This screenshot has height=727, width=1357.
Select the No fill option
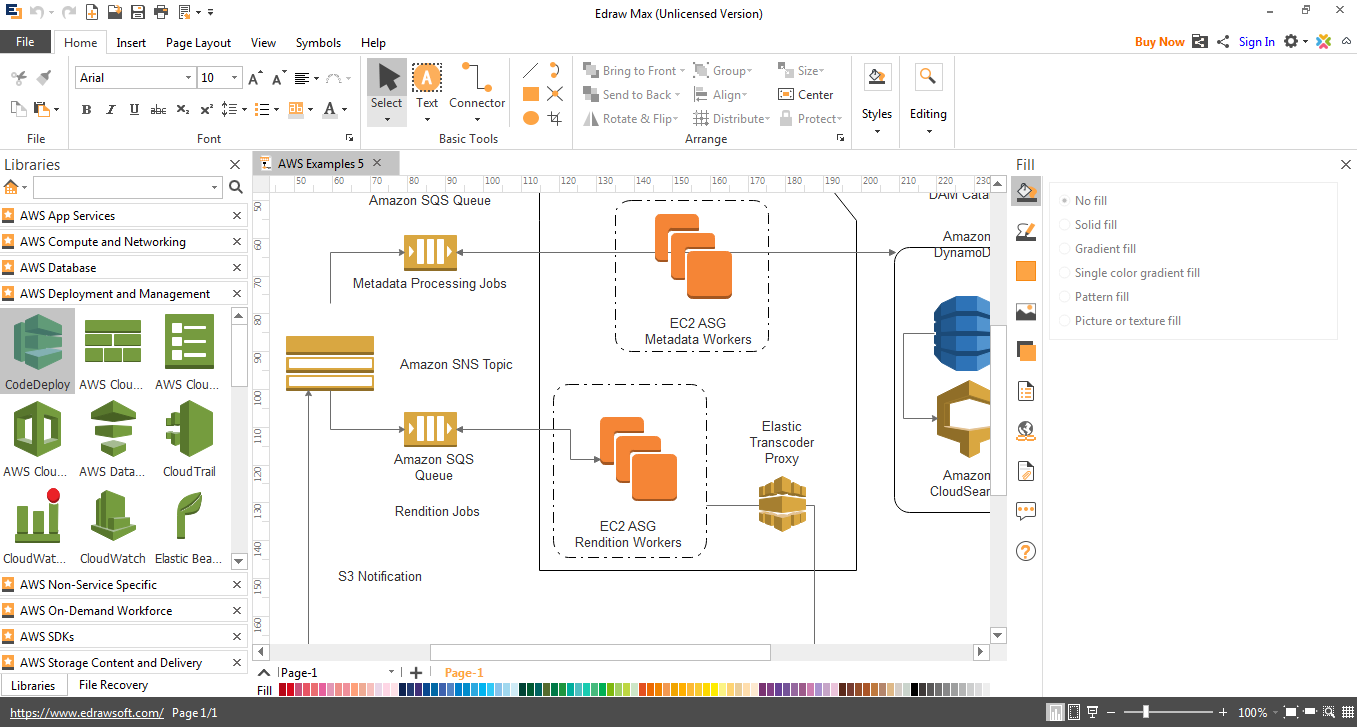click(1083, 201)
